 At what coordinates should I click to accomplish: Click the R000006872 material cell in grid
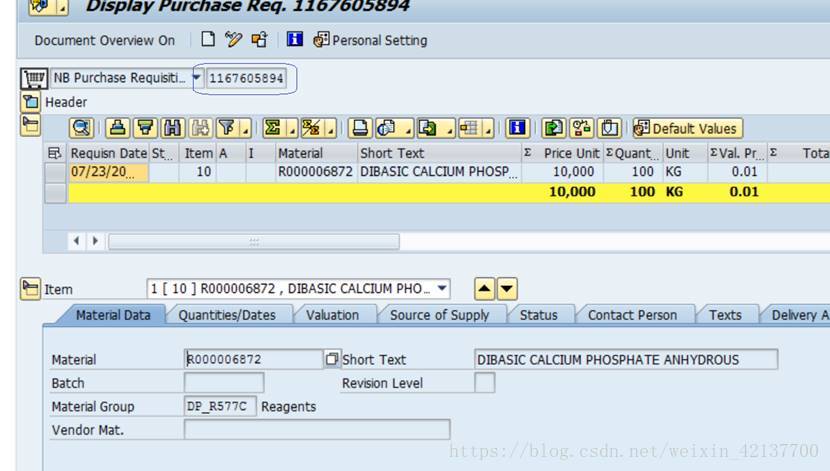pyautogui.click(x=315, y=172)
